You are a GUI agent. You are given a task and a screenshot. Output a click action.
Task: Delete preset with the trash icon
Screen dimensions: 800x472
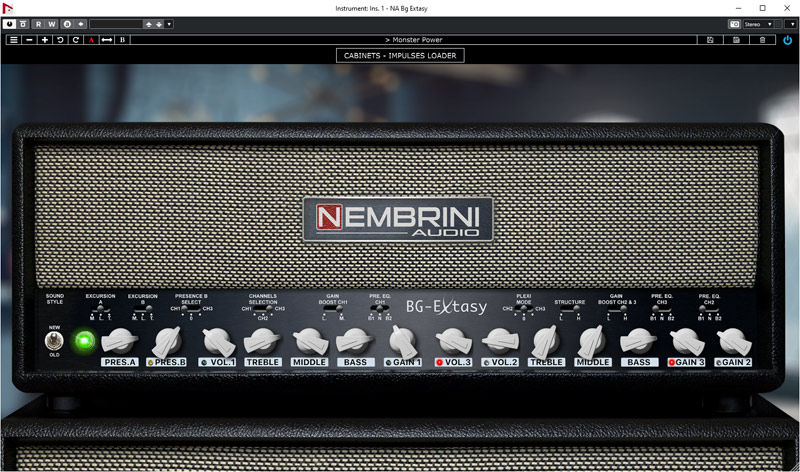click(x=763, y=40)
